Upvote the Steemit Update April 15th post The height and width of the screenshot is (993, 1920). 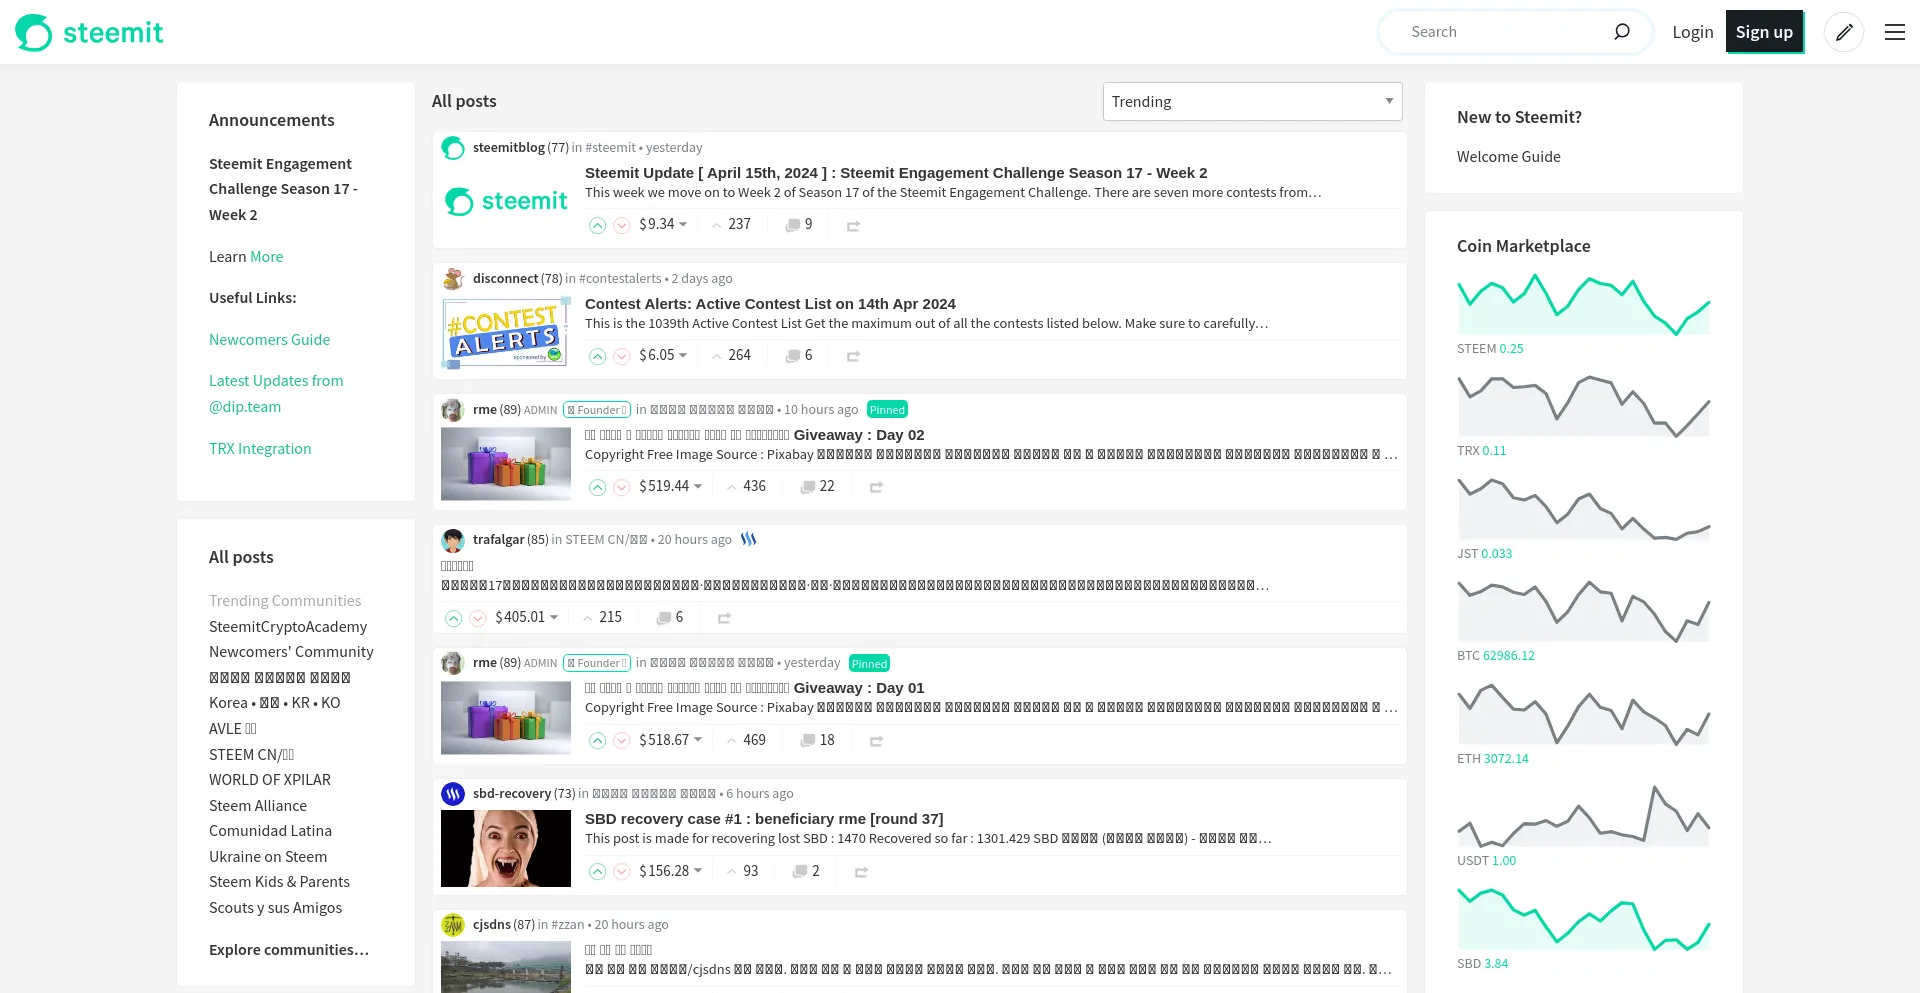point(597,225)
